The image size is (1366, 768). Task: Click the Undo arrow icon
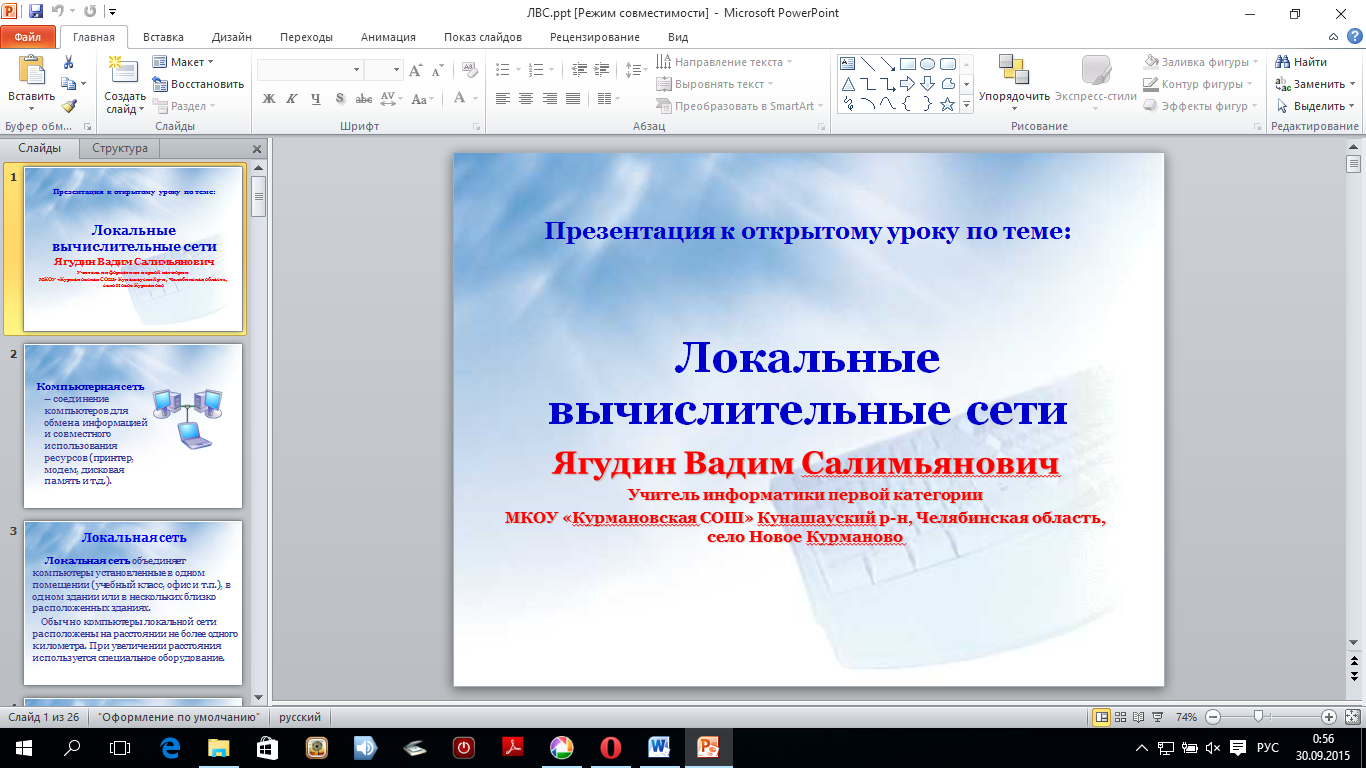pyautogui.click(x=59, y=13)
